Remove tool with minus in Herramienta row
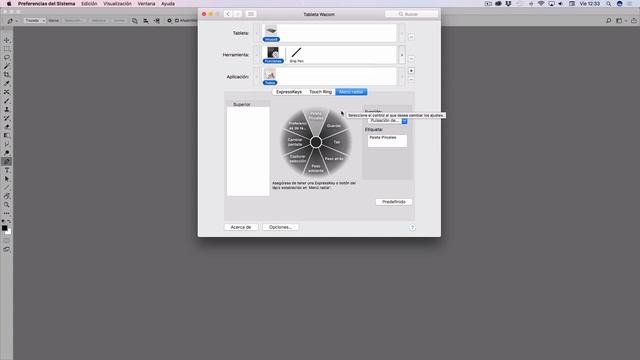 411,59
